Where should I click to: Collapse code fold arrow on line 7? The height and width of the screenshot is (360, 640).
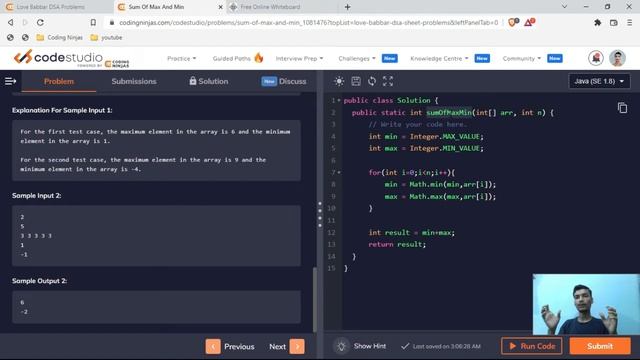tap(339, 173)
